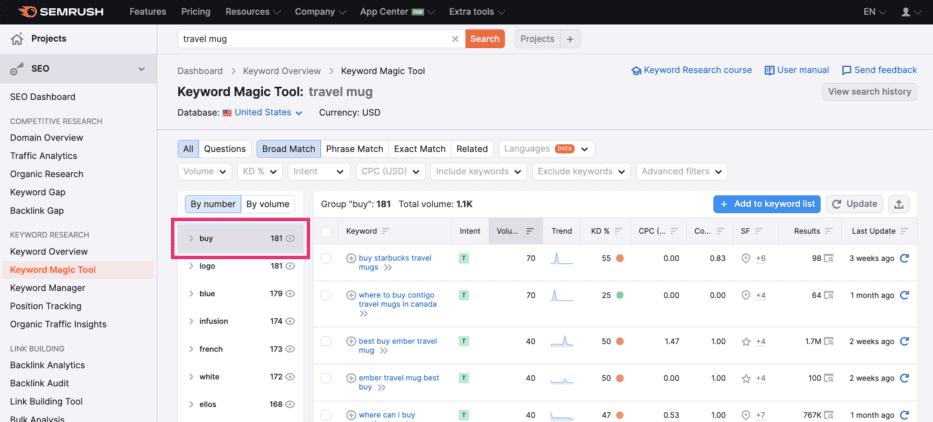Click the orange Search button
Image resolution: width=933 pixels, height=422 pixels.
[485, 39]
